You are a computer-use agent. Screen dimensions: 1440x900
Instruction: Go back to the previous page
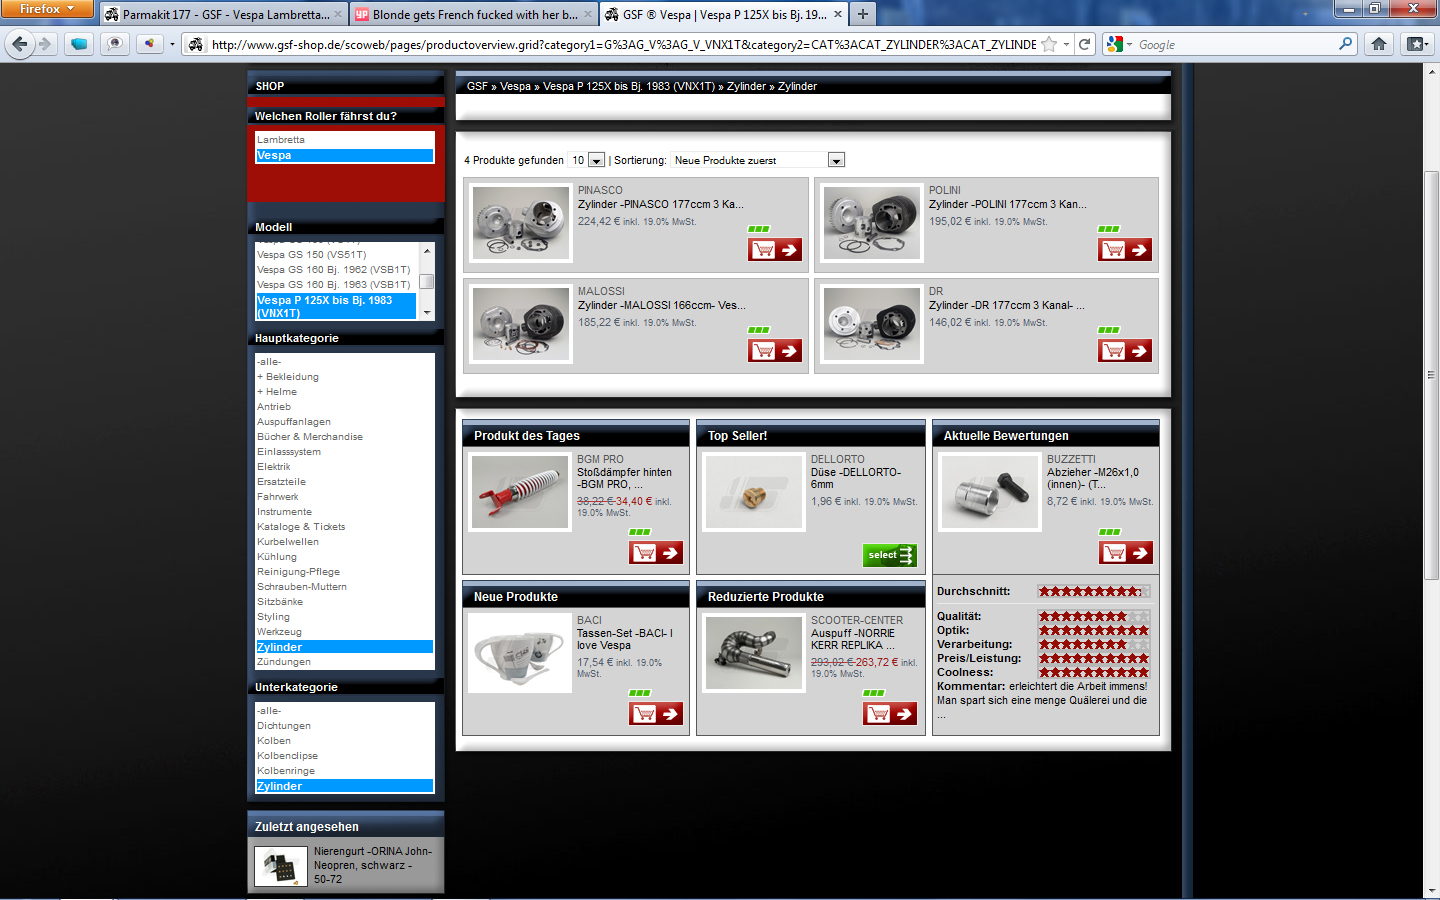pos(19,44)
